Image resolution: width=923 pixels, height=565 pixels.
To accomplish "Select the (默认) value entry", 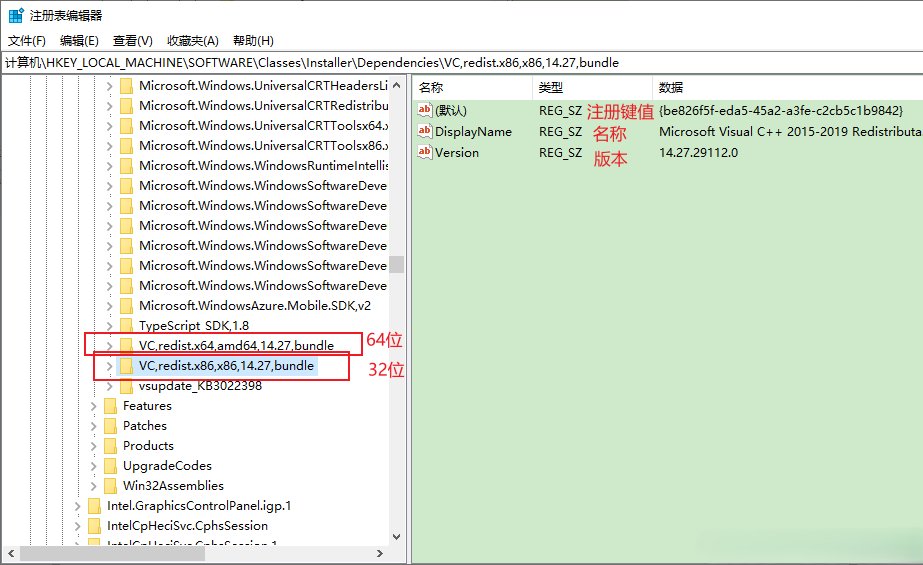I will 451,111.
